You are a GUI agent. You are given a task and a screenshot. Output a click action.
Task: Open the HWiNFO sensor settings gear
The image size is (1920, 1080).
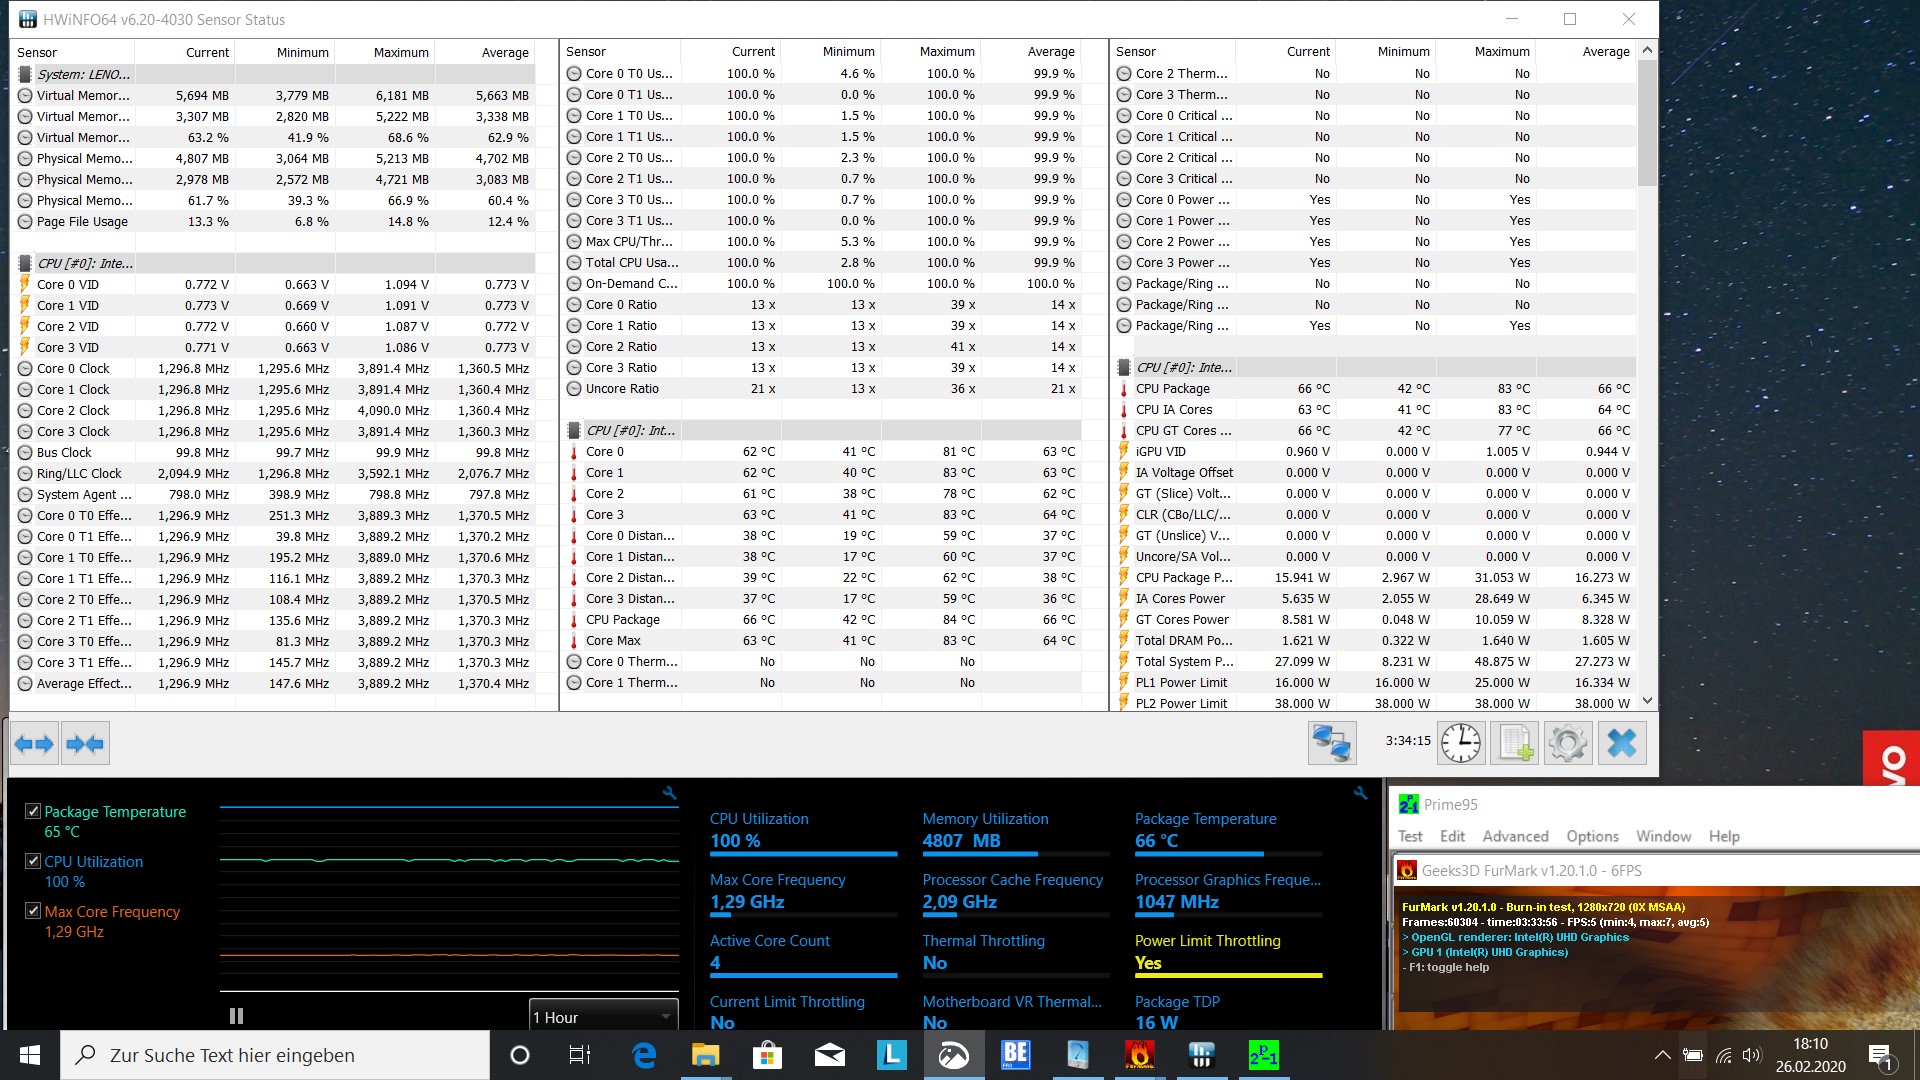[x=1567, y=743]
